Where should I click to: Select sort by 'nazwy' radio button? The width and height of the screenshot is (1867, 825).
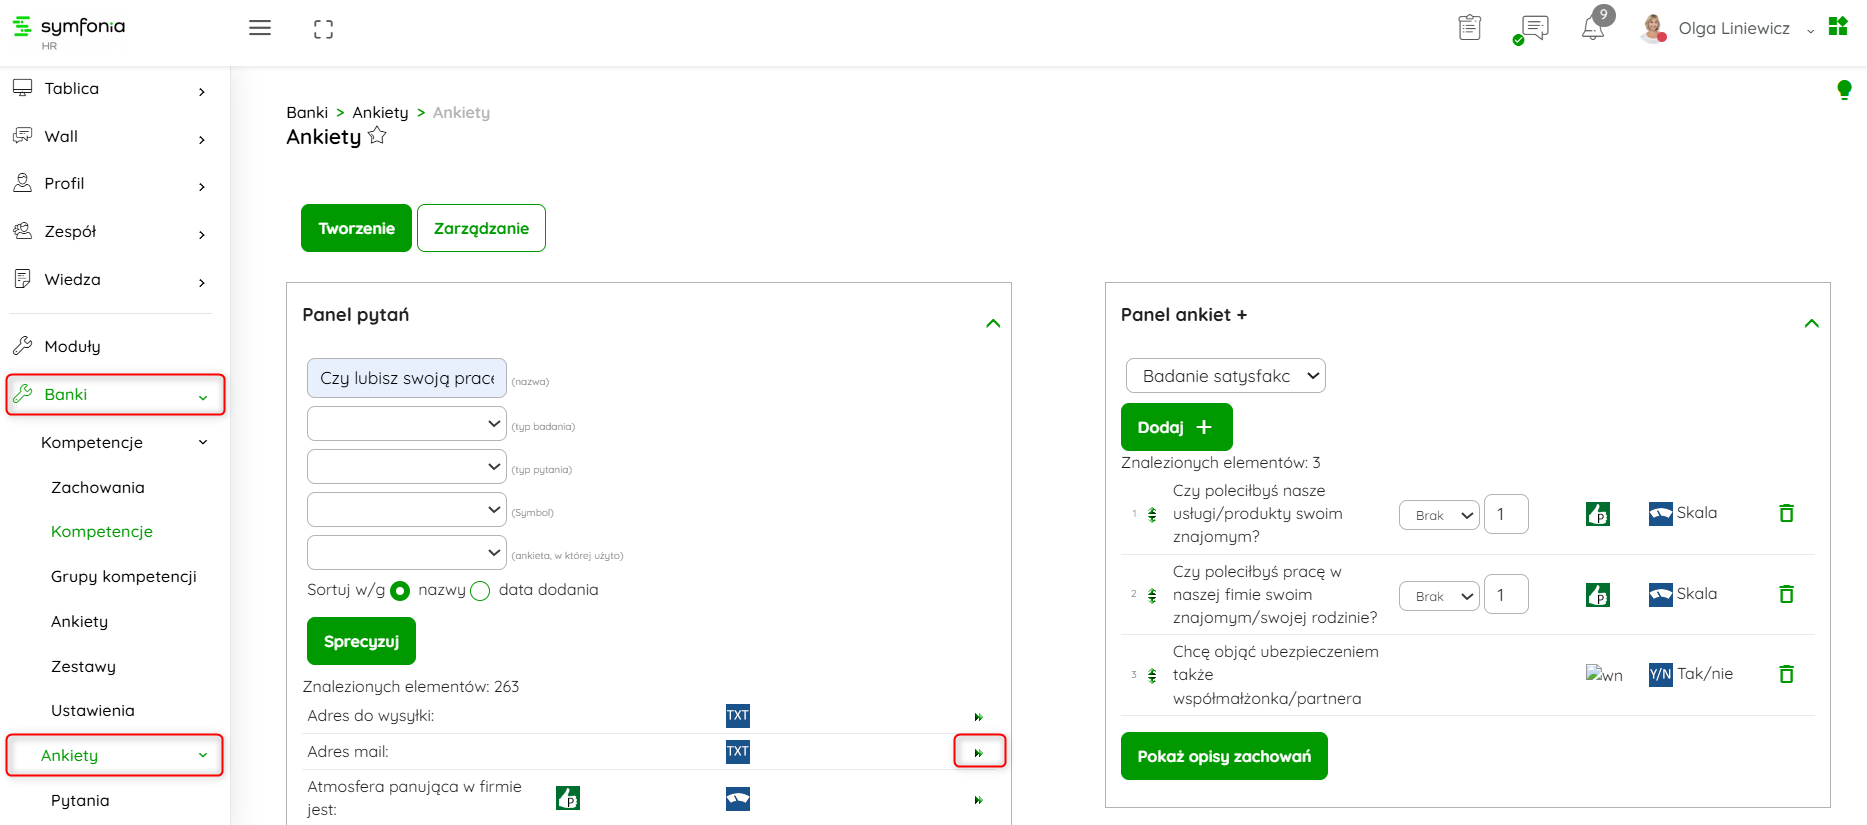[400, 591]
